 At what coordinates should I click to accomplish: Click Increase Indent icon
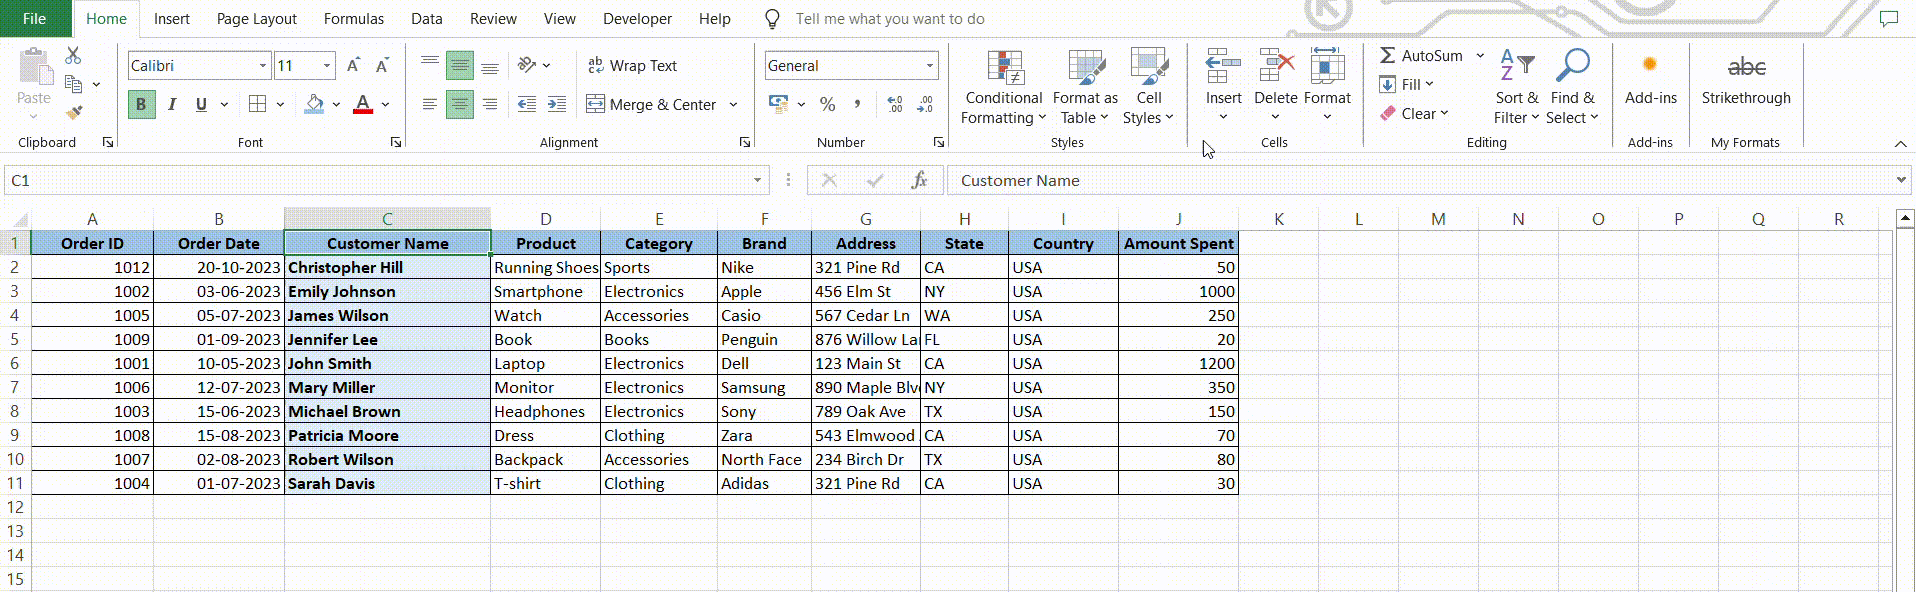(x=557, y=104)
